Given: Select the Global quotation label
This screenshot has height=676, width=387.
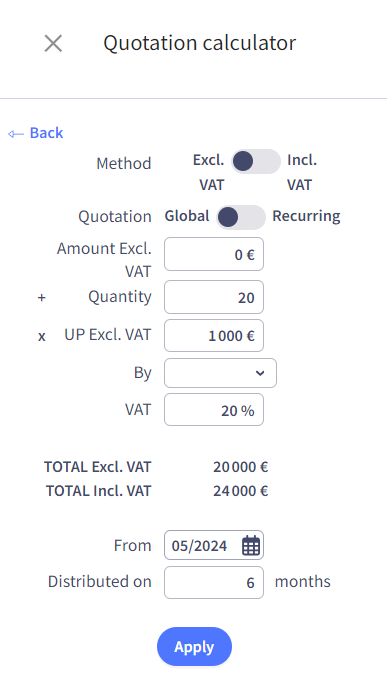Looking at the screenshot, I should click(x=187, y=216).
